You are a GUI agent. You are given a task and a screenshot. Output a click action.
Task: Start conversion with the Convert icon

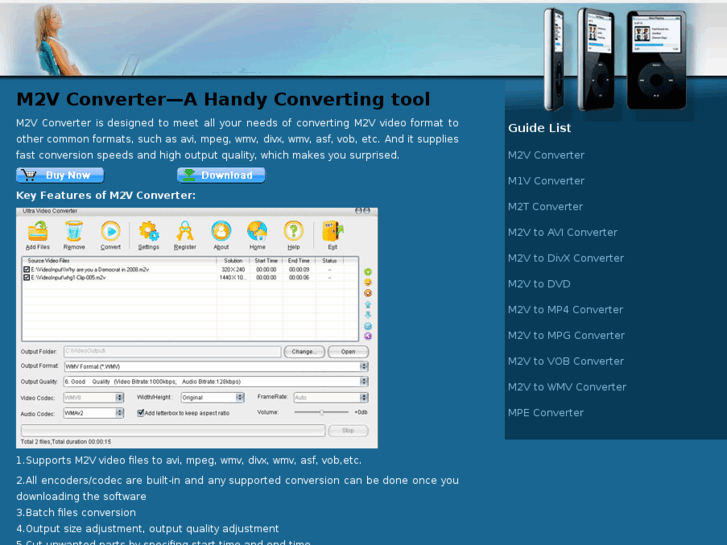coord(110,231)
